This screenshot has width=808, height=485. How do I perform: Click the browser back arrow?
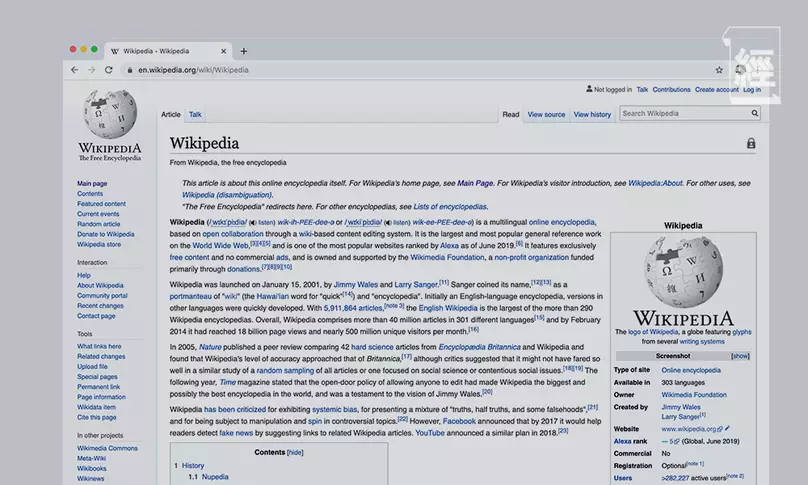(75, 70)
